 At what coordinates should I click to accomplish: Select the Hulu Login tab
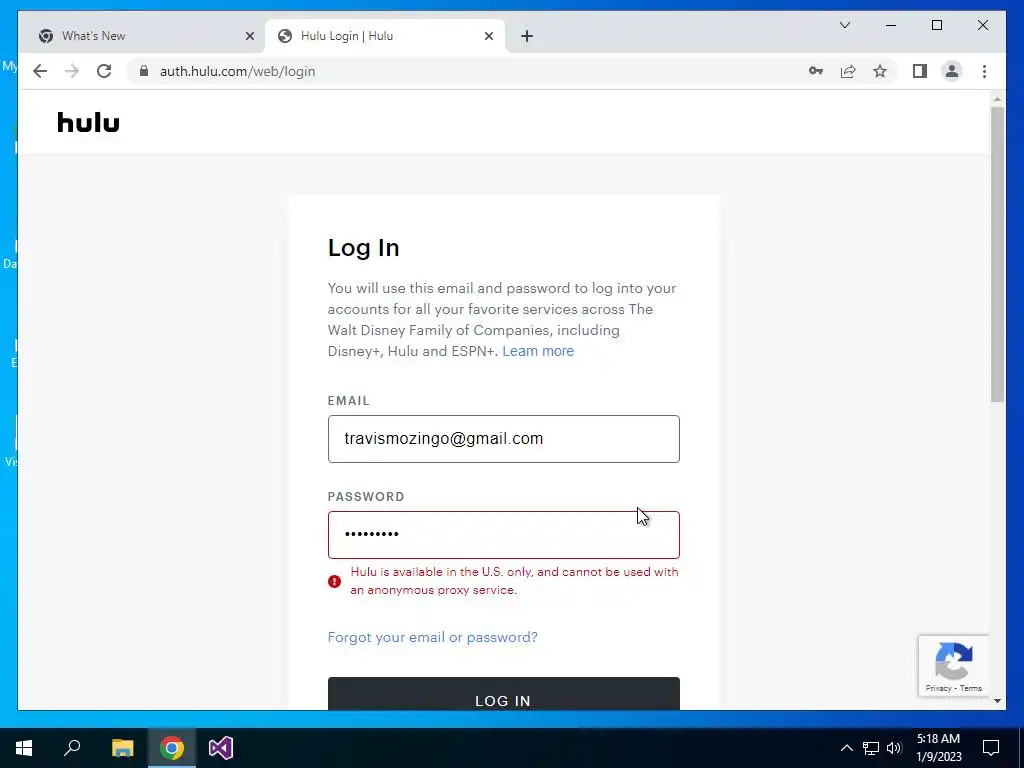[385, 36]
